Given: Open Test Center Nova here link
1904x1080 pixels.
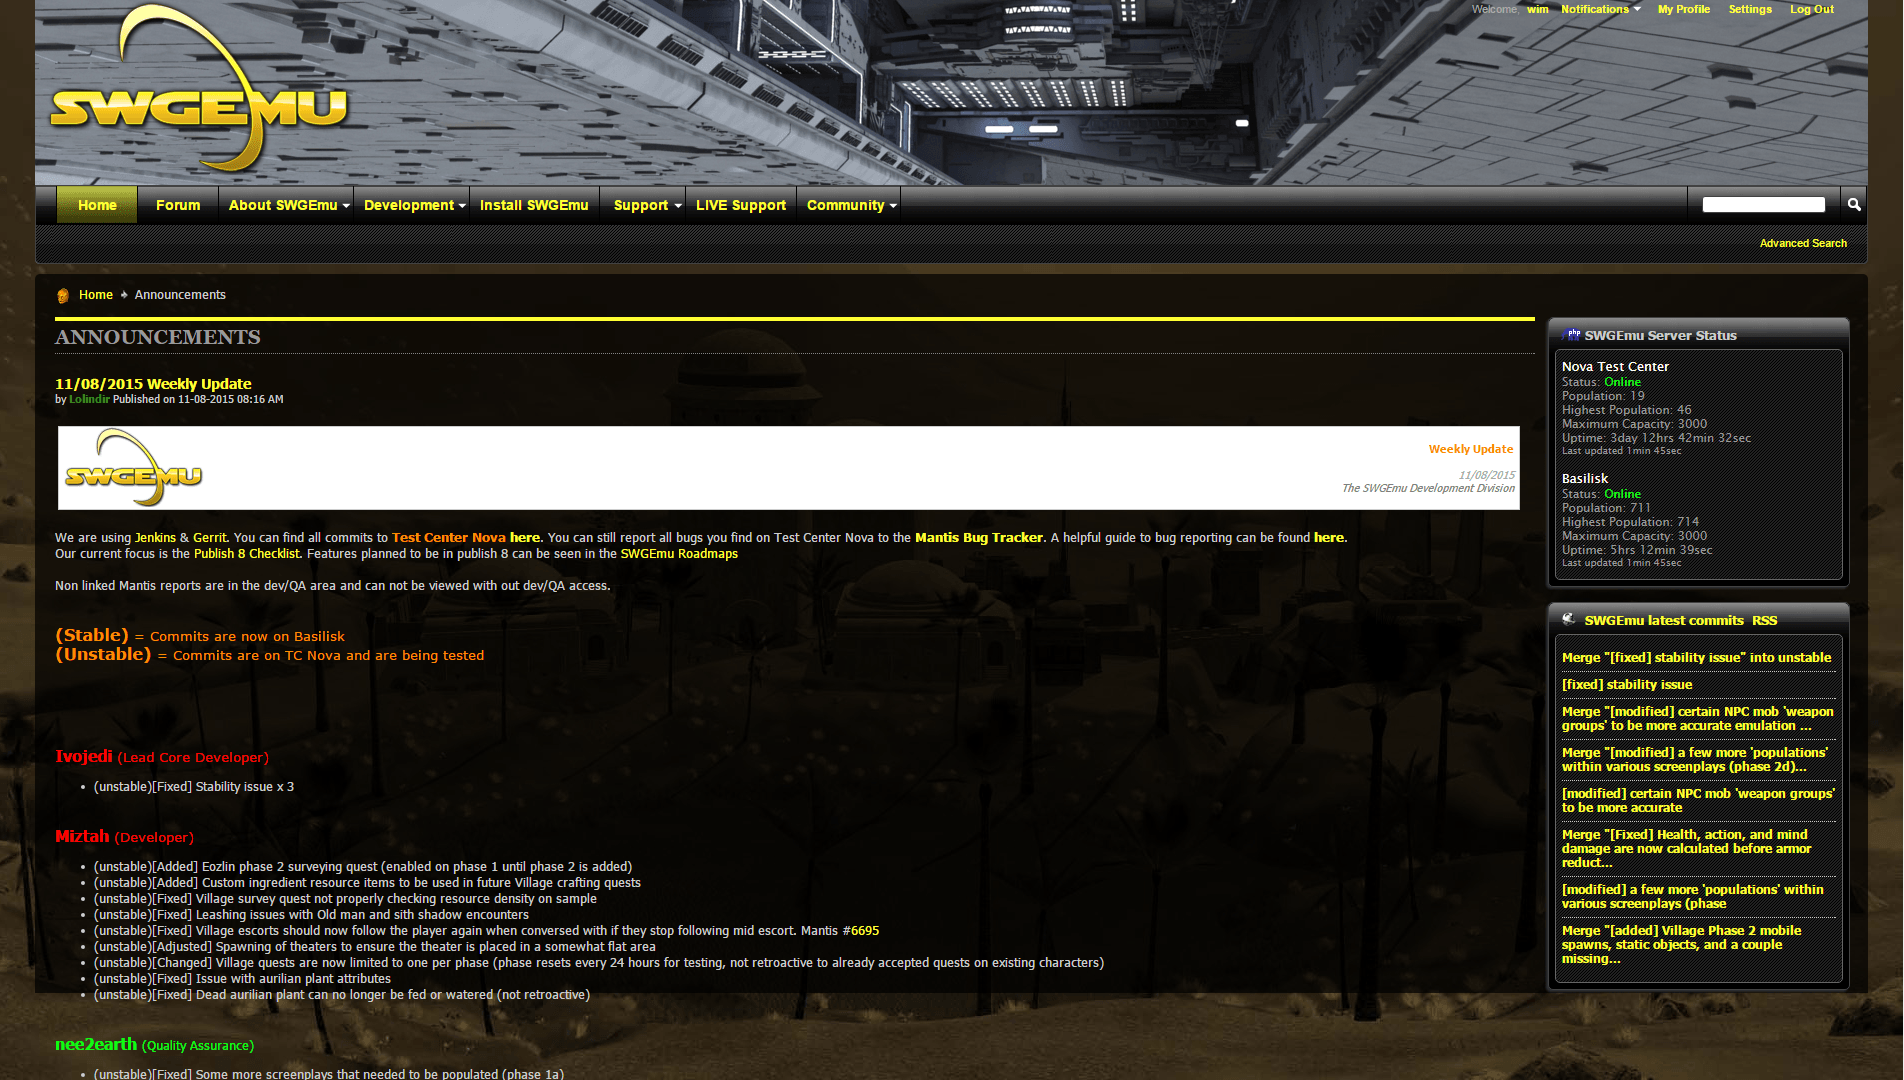Looking at the screenshot, I should pos(525,538).
